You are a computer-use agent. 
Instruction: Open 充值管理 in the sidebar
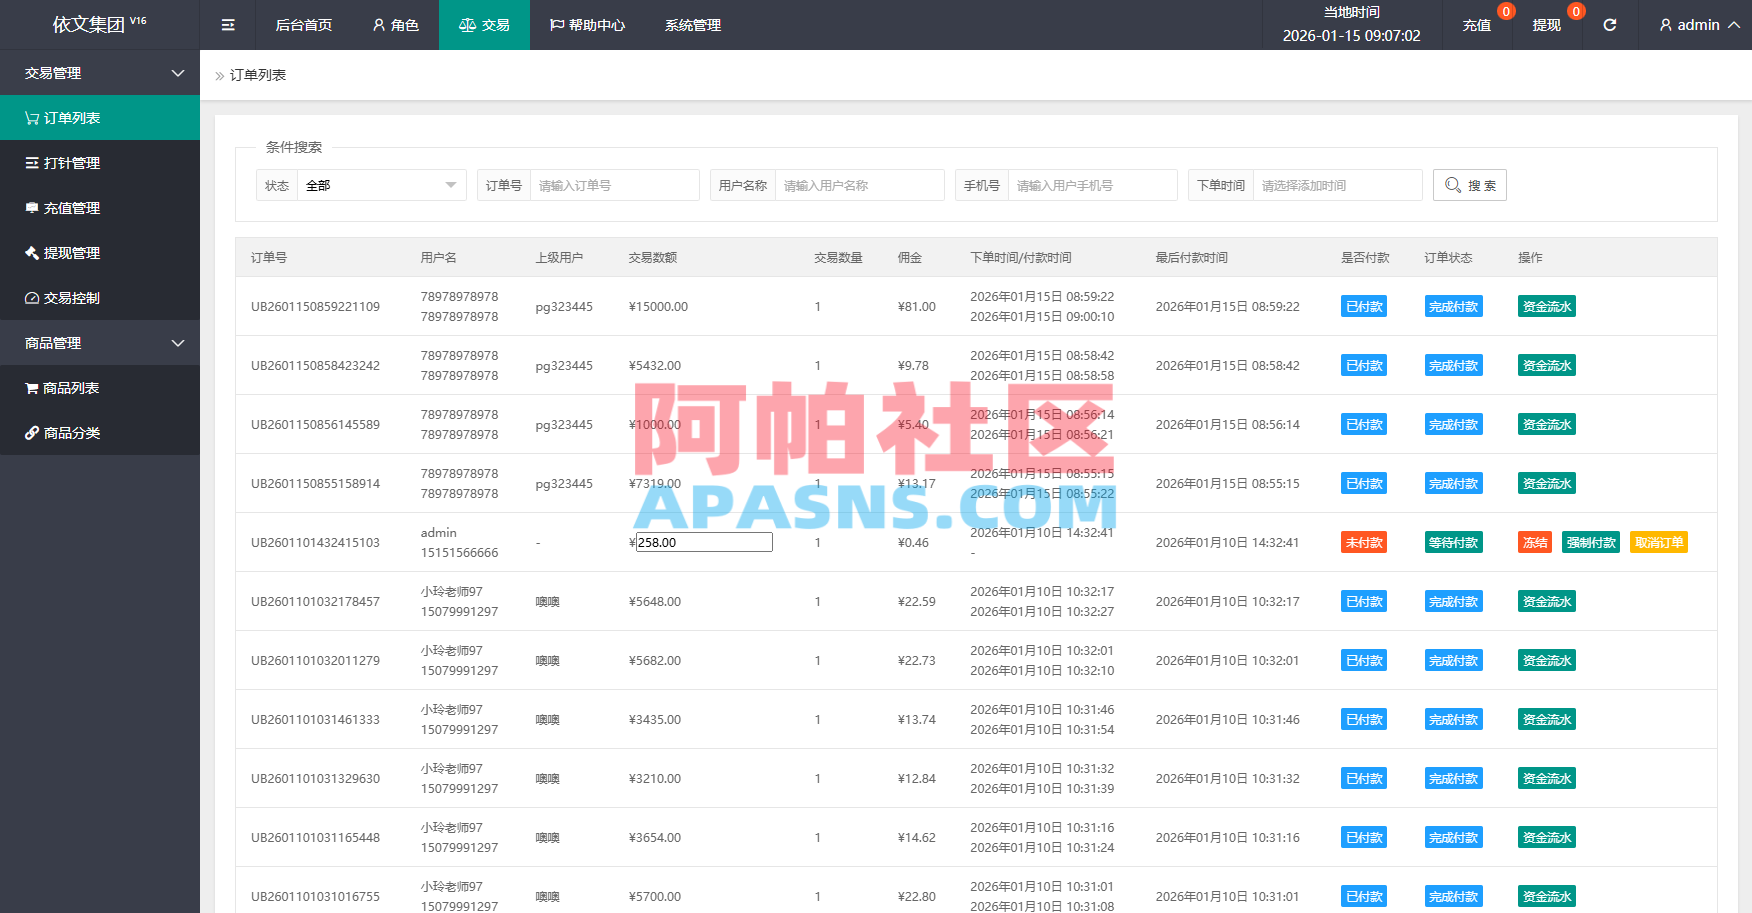click(x=100, y=208)
